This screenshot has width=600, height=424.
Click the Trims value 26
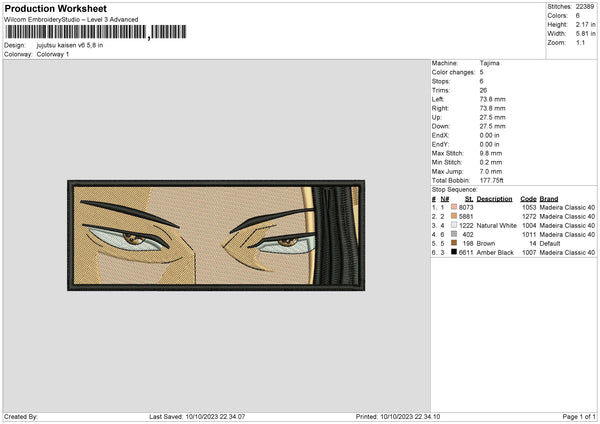click(483, 90)
